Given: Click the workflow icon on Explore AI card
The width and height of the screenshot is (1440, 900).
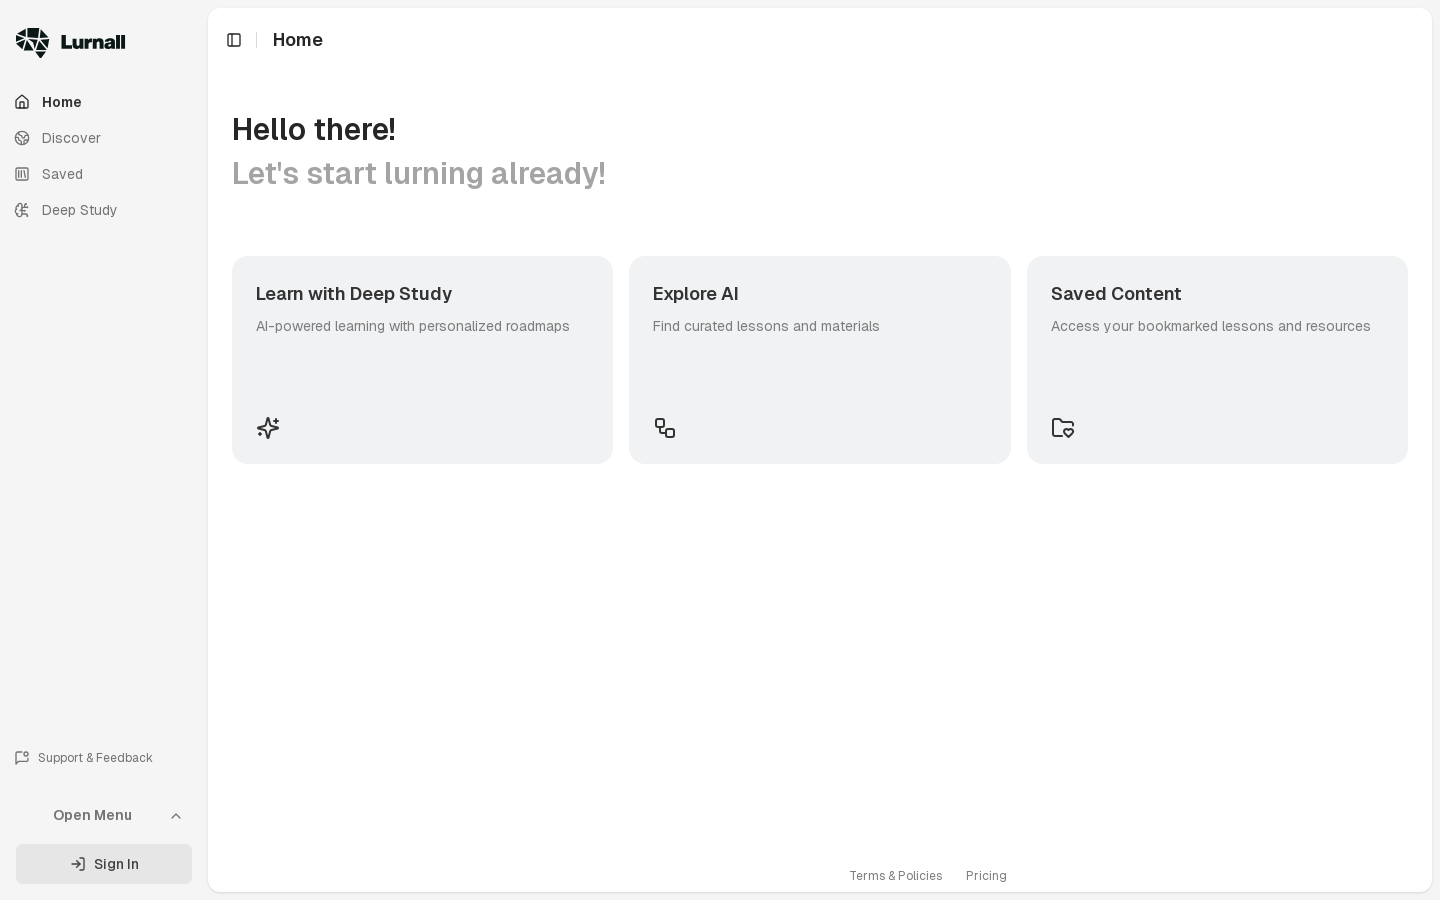Looking at the screenshot, I should pyautogui.click(x=665, y=428).
